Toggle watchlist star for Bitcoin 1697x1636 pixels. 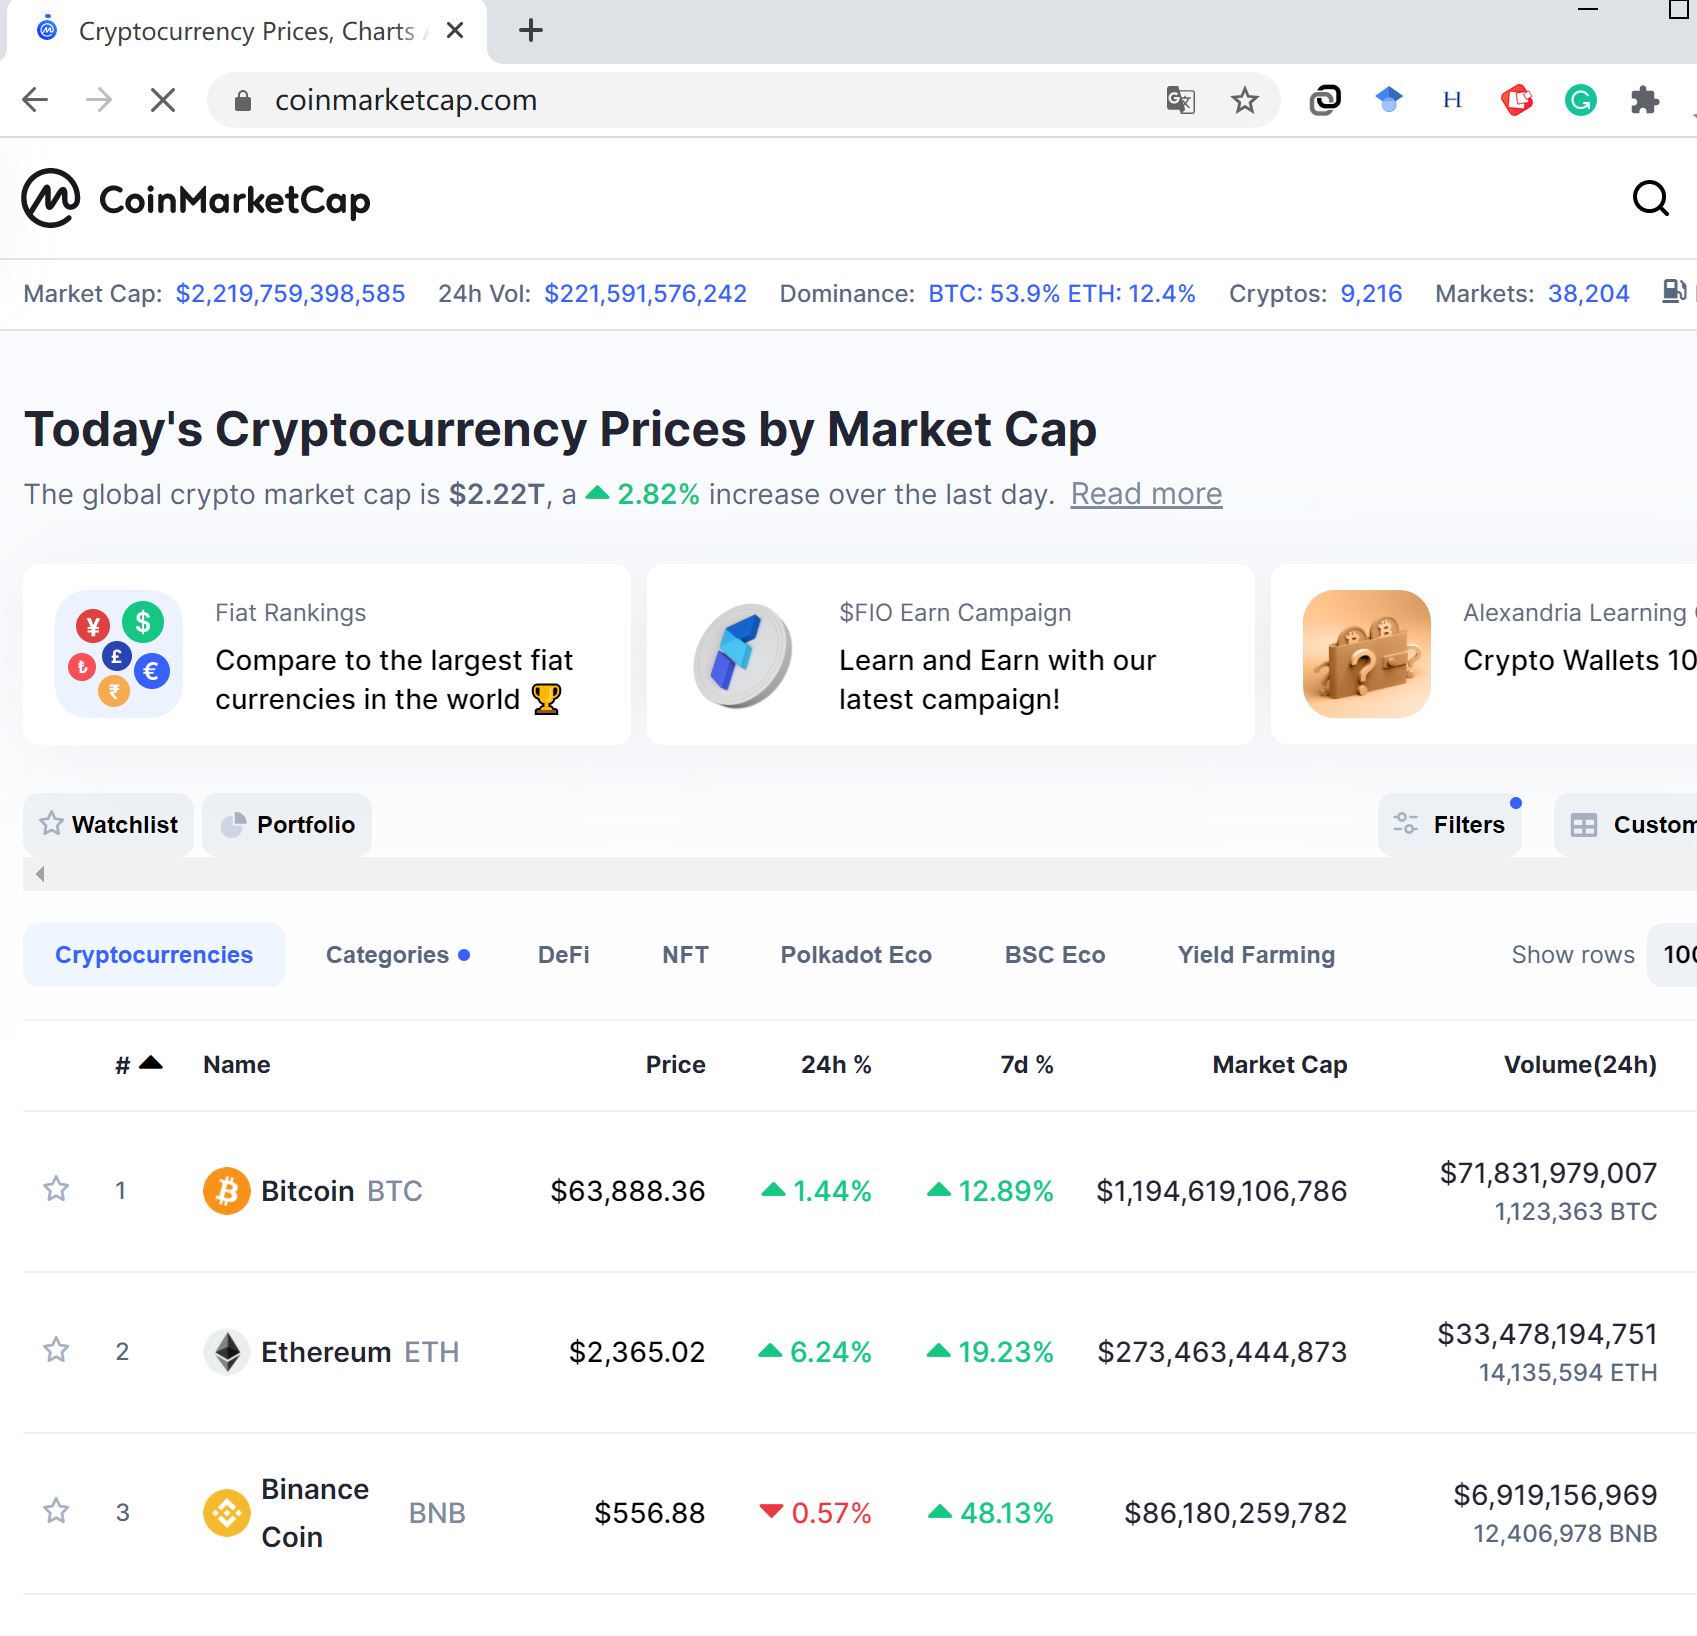(x=56, y=1190)
